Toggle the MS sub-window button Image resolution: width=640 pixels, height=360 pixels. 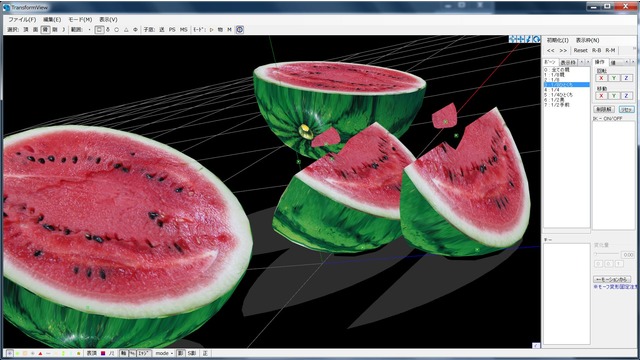(x=184, y=29)
